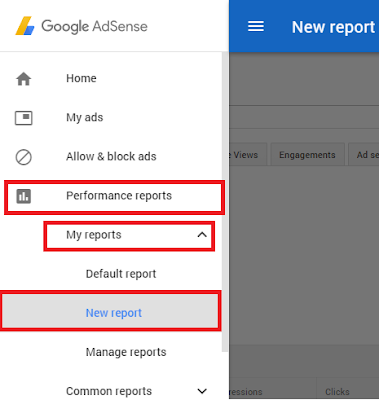Viewport: 379px width, 400px height.
Task: Open Manage reports
Action: click(126, 352)
